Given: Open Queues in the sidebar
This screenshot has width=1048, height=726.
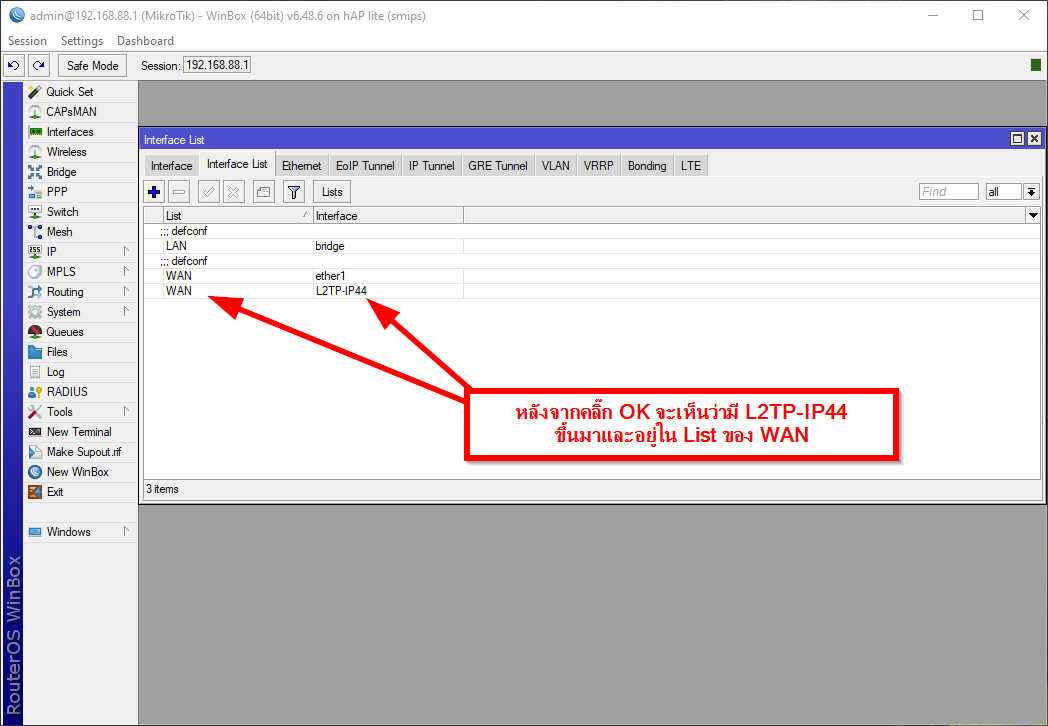Looking at the screenshot, I should click(80, 332).
